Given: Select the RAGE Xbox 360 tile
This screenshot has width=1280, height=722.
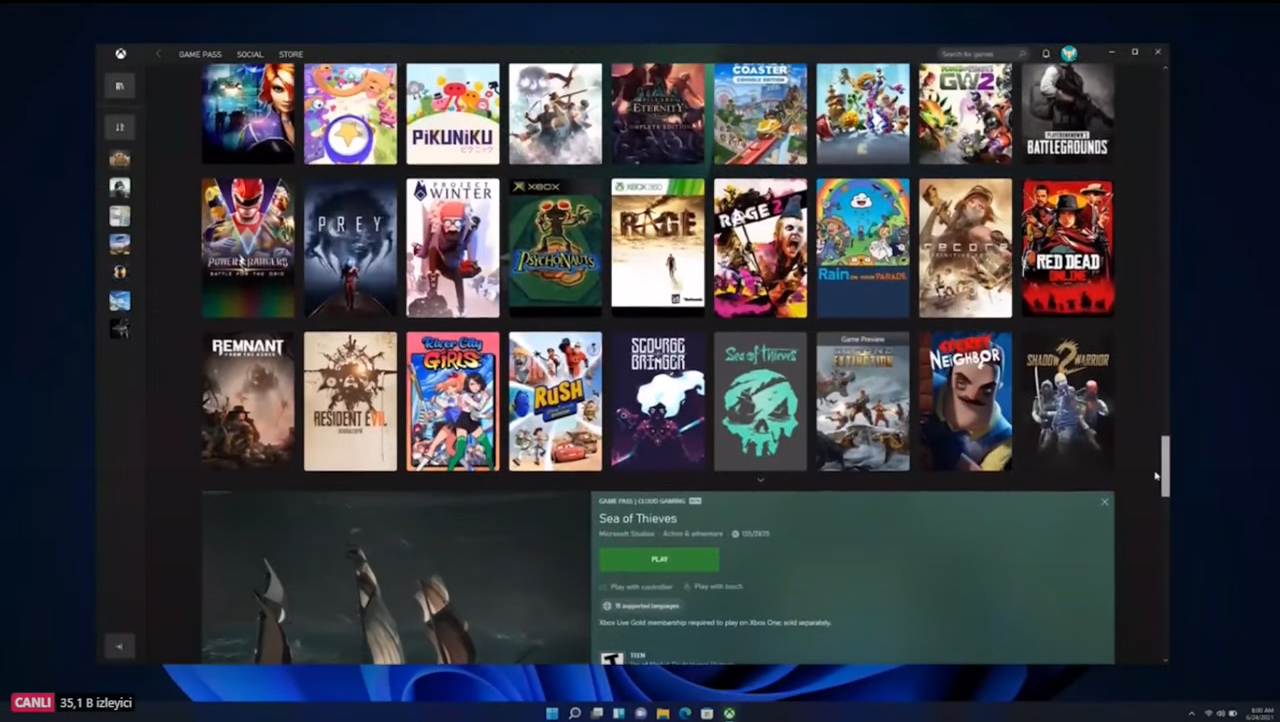Looking at the screenshot, I should click(x=658, y=248).
